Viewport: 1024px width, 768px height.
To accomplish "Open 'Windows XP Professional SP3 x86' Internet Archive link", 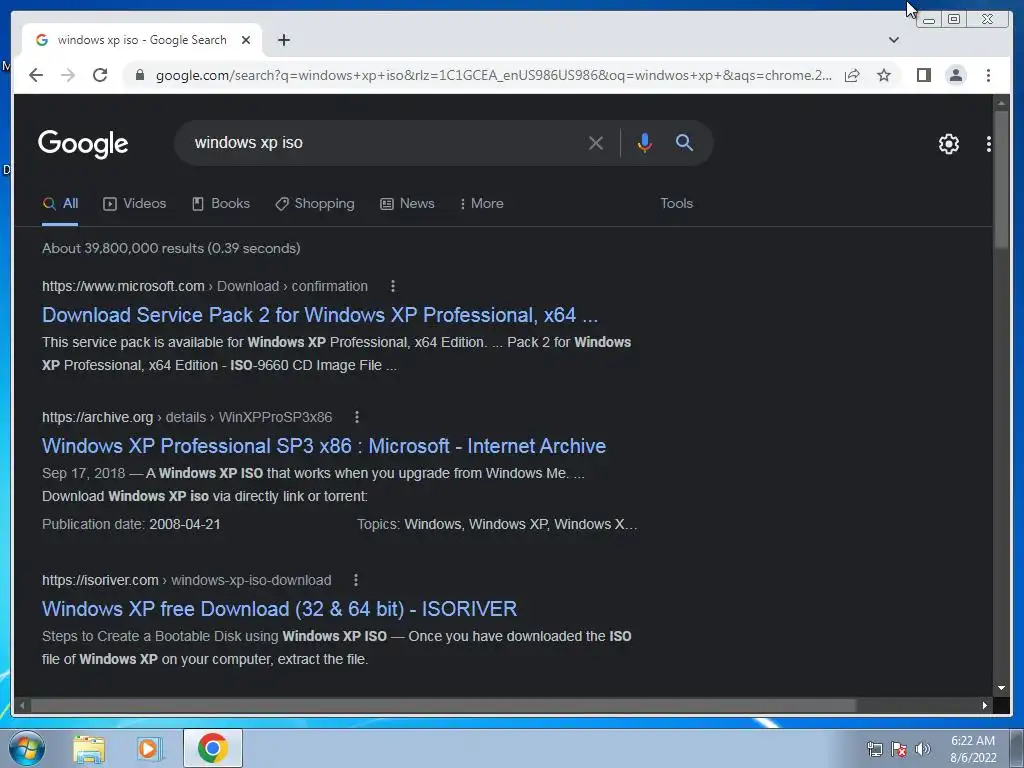I will [x=324, y=445].
